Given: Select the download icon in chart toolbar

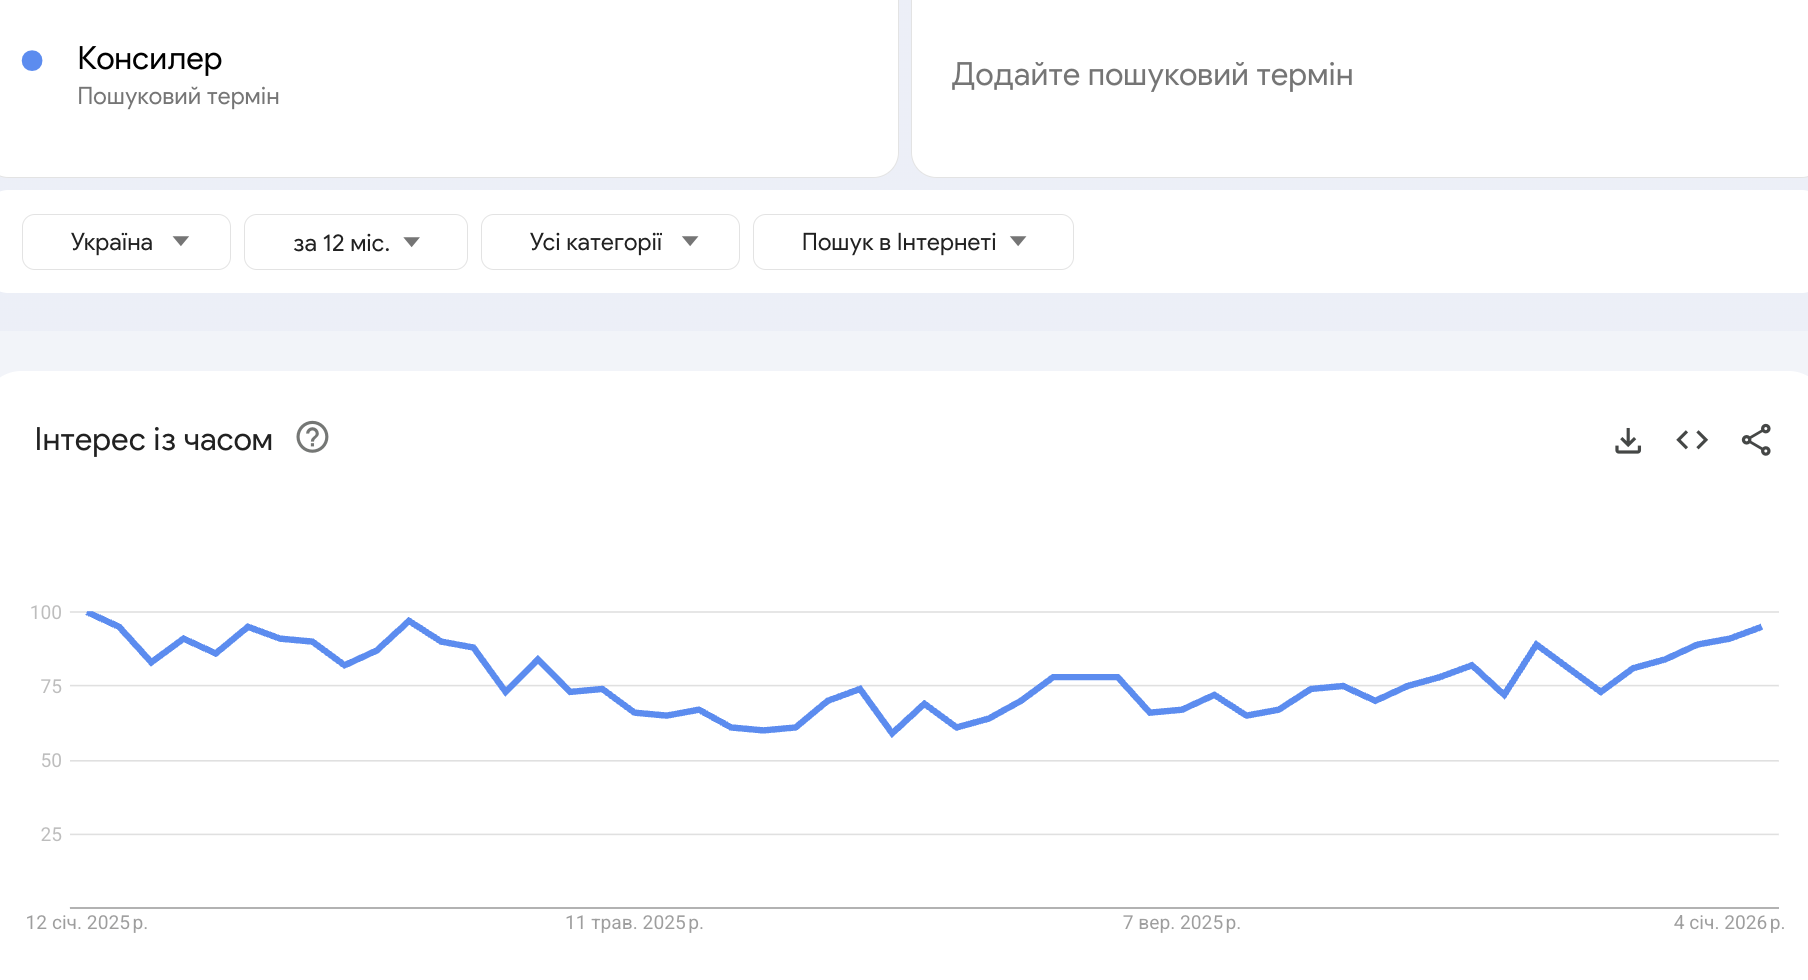Looking at the screenshot, I should [x=1628, y=440].
